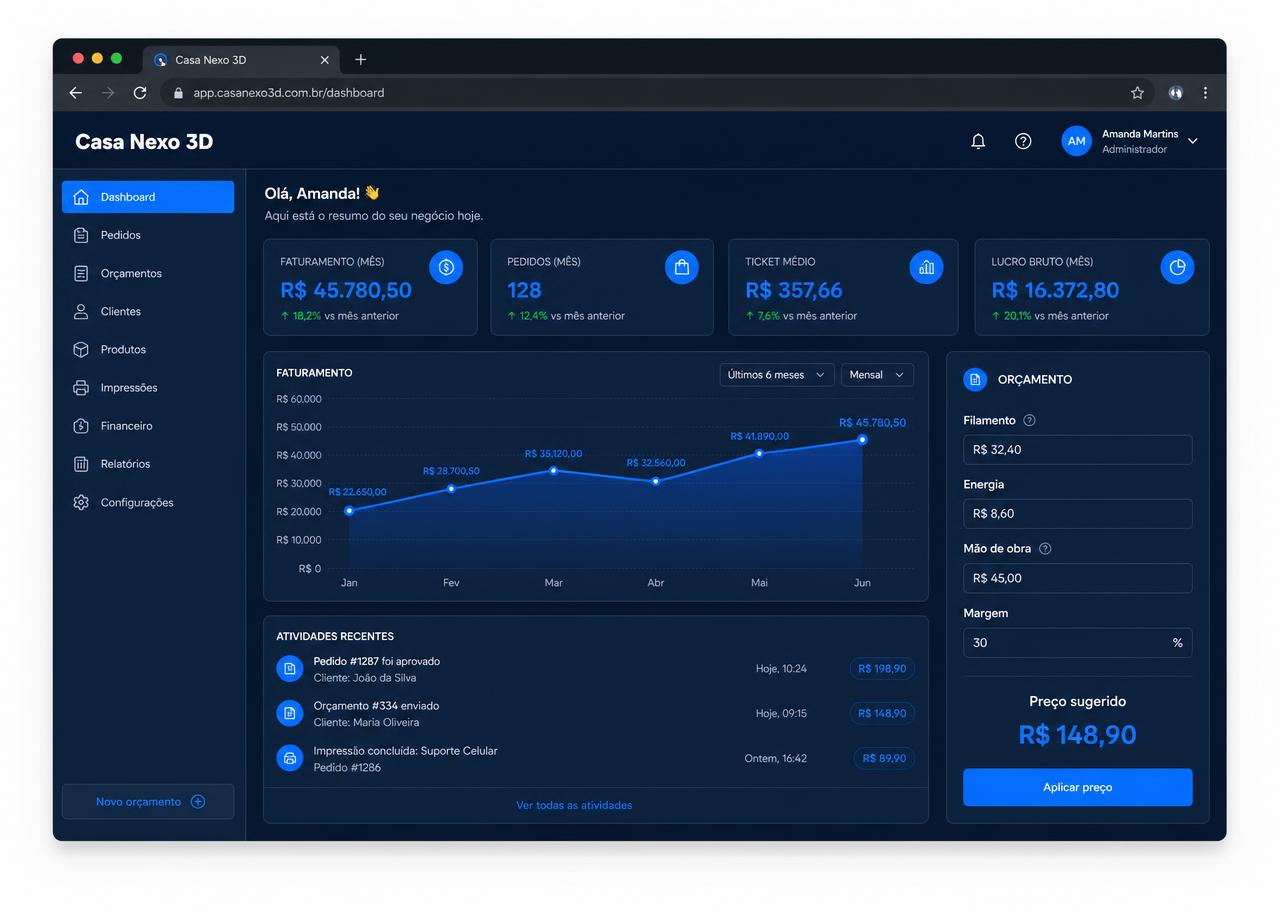Click the Lucro Bruto pie chart icon
This screenshot has height=912, width=1280.
(1178, 267)
